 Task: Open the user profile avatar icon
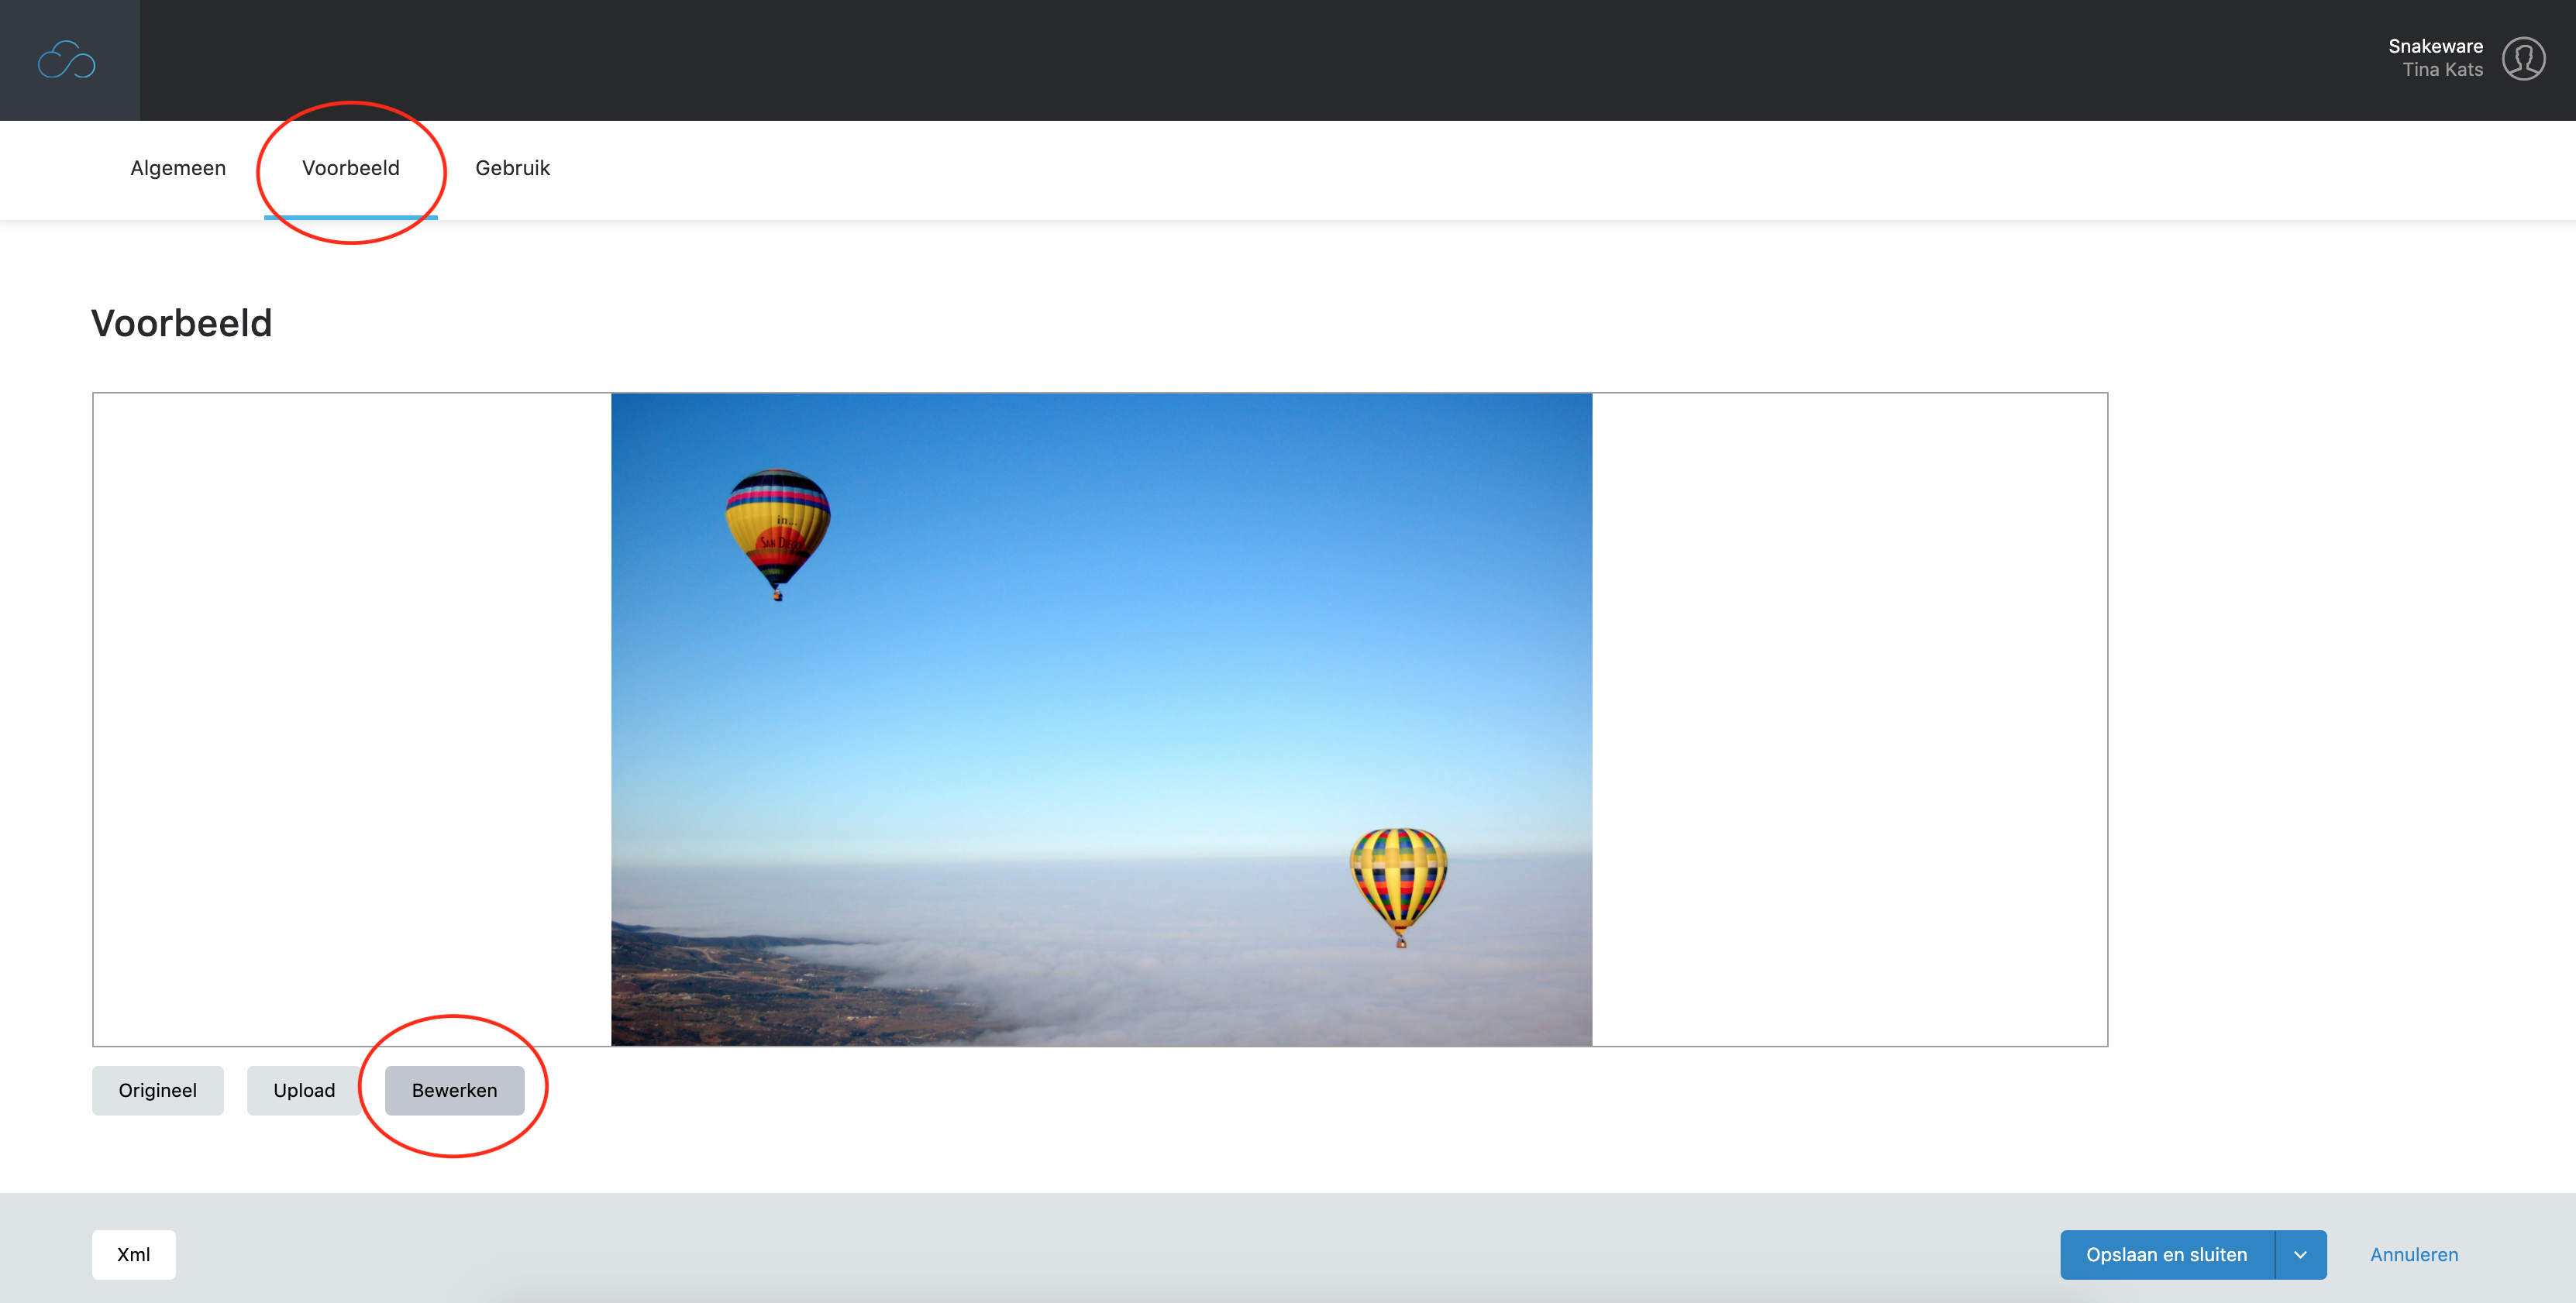[2523, 58]
